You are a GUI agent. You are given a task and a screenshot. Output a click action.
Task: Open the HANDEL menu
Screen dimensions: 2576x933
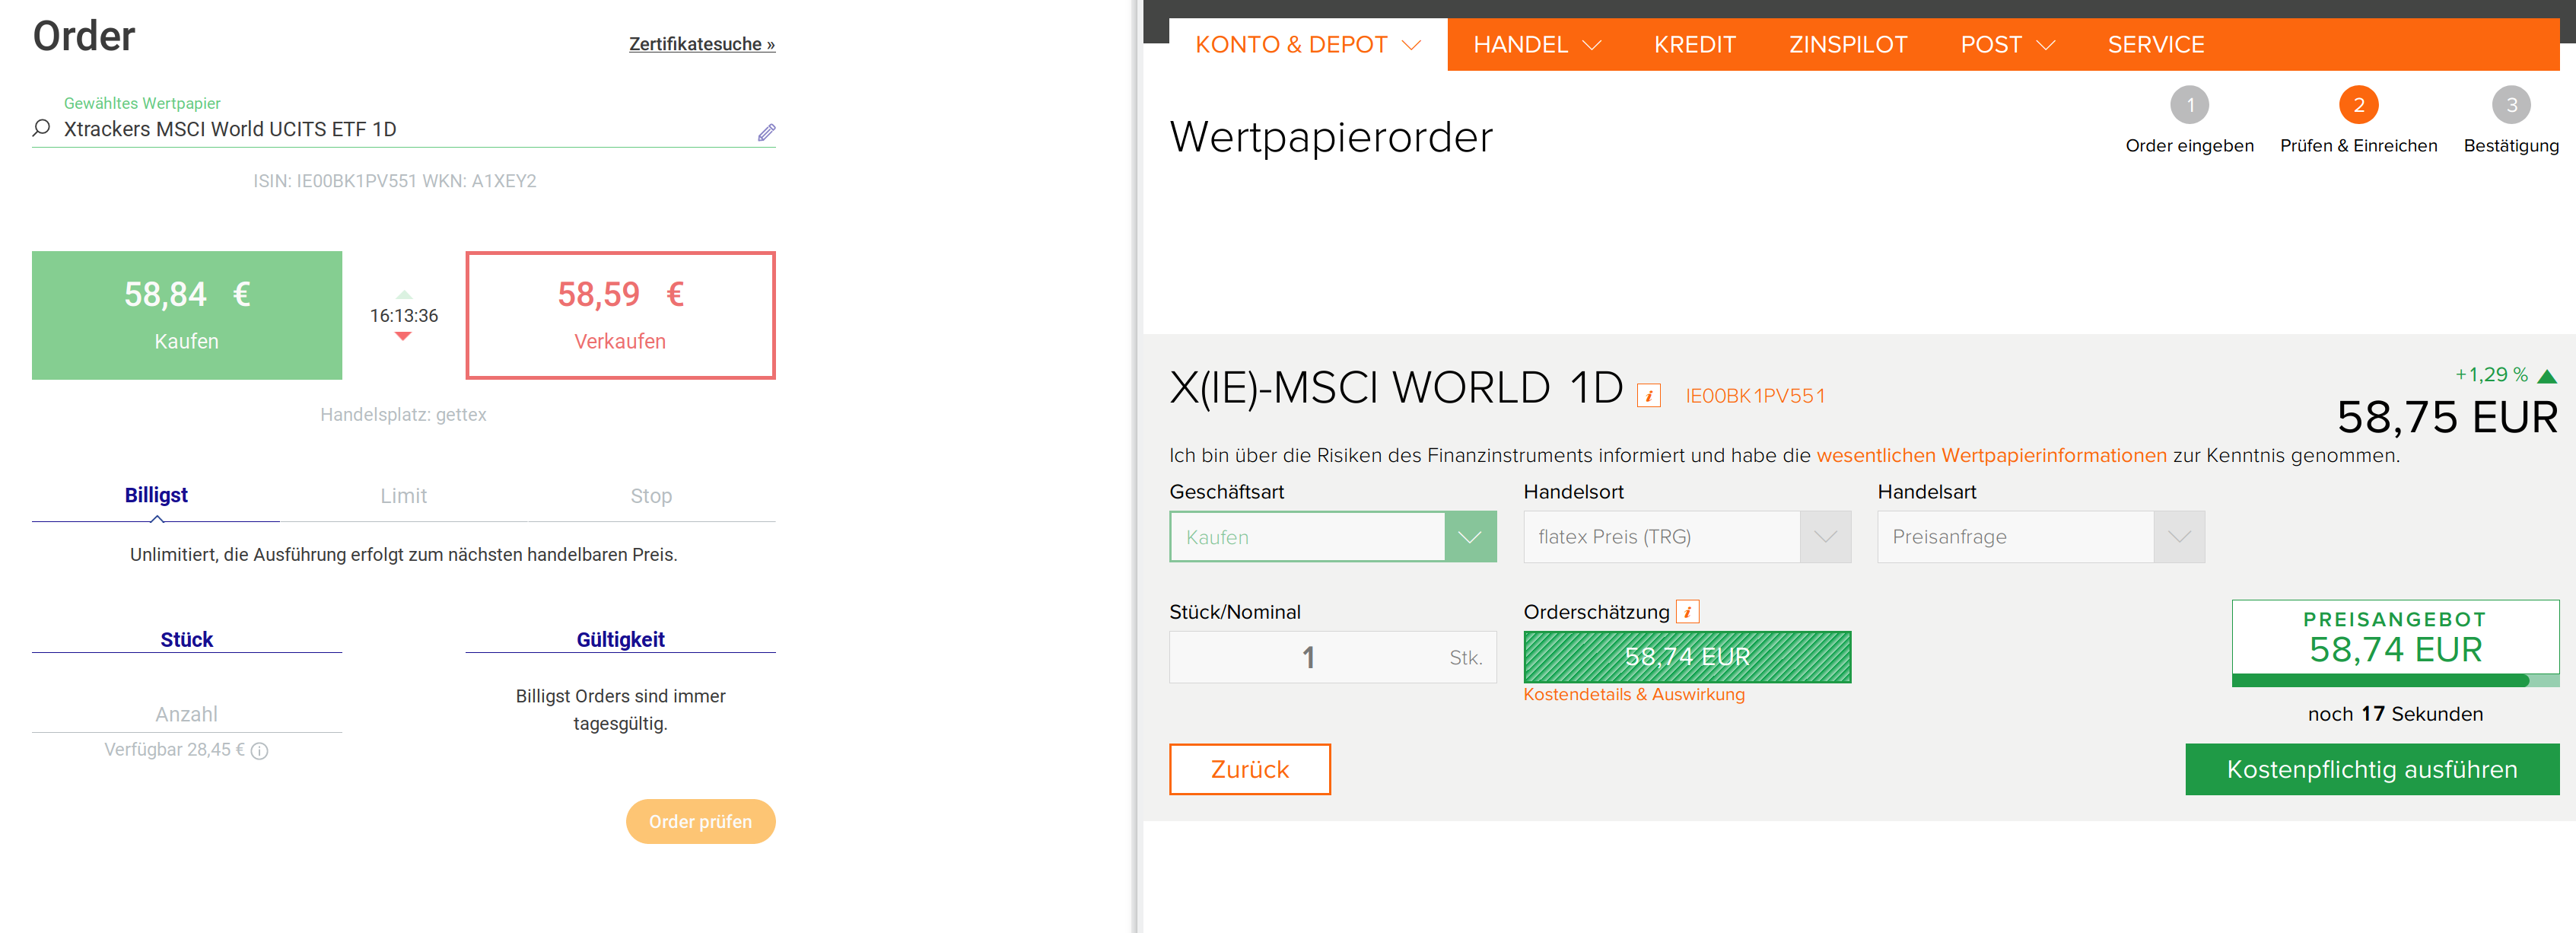pyautogui.click(x=1536, y=45)
